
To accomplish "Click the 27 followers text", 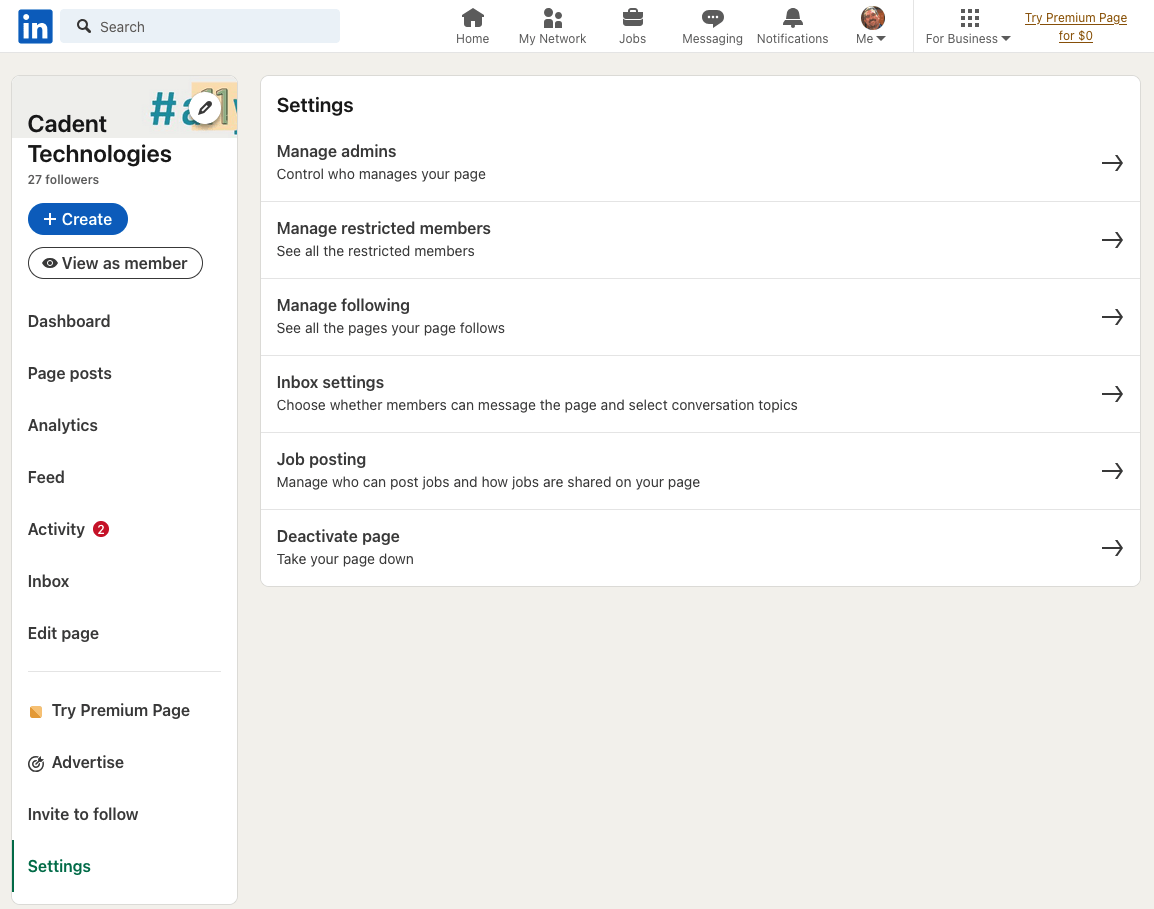I will click(63, 180).
